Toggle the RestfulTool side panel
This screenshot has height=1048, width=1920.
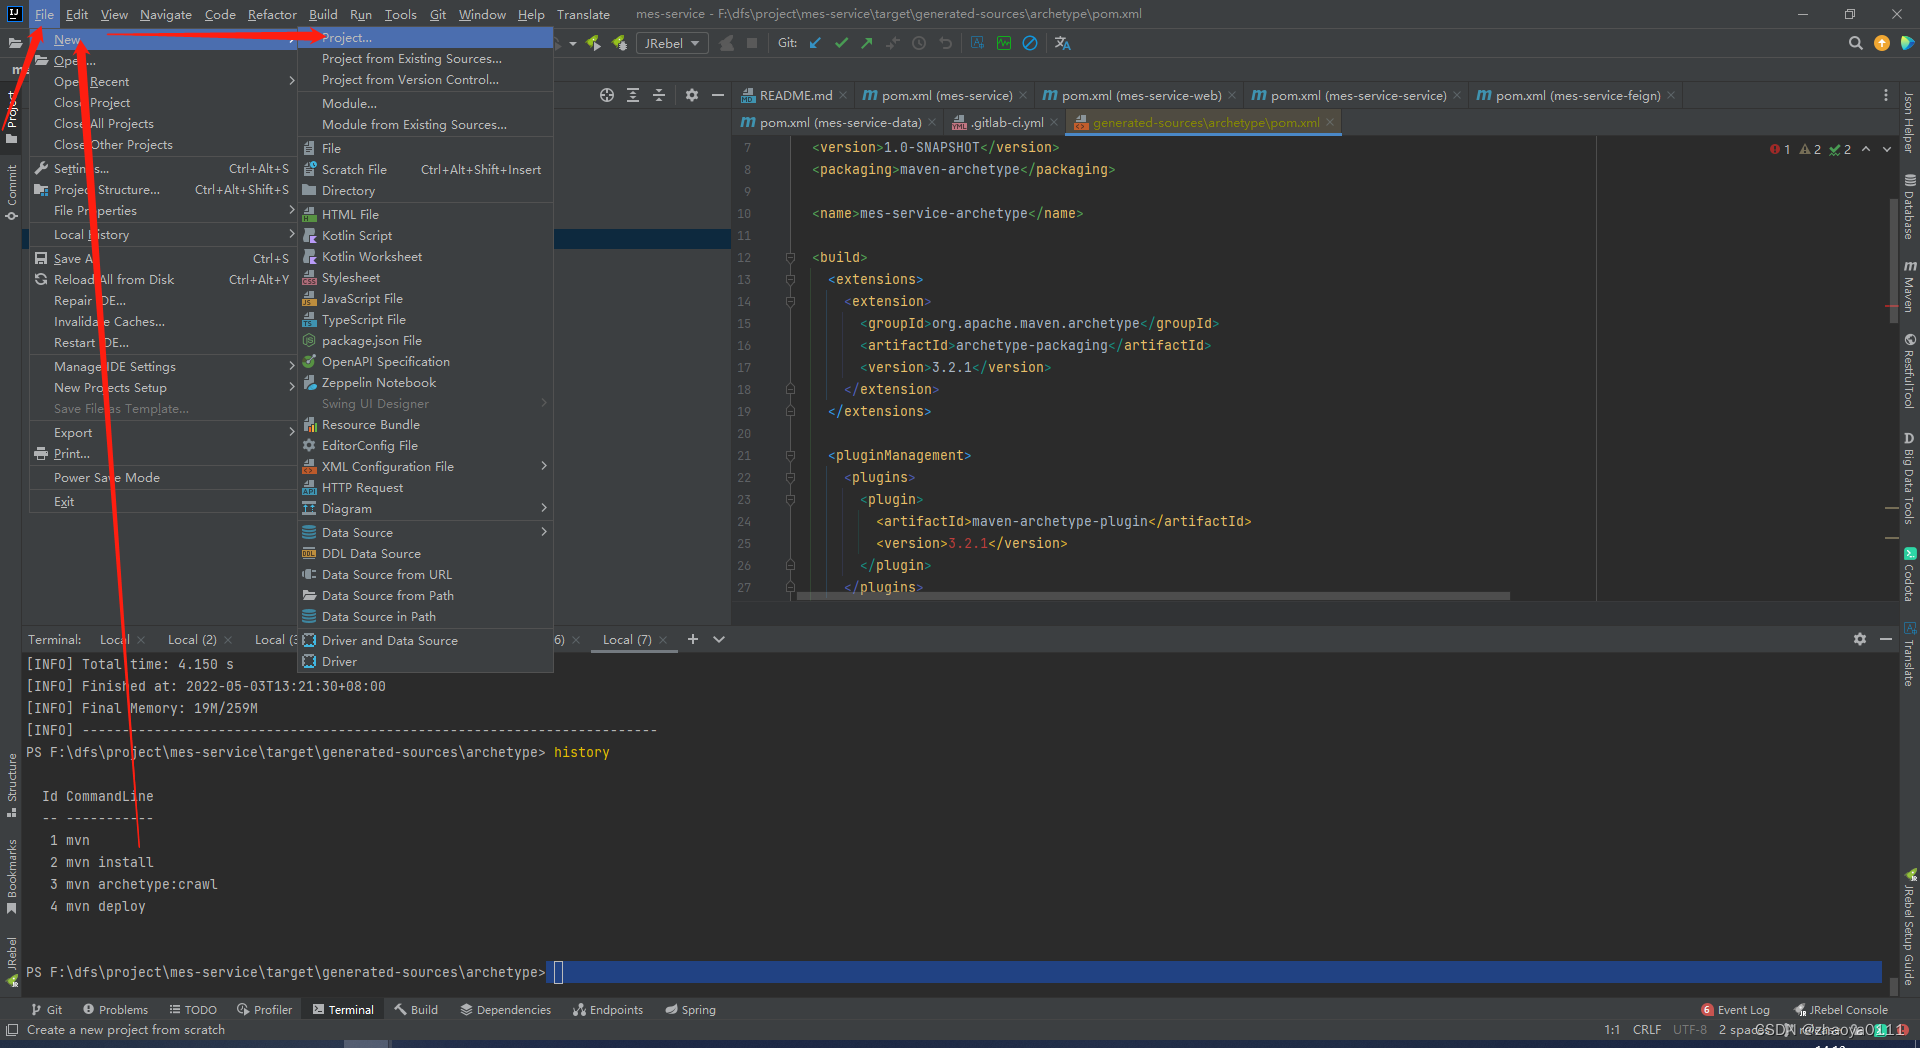pyautogui.click(x=1909, y=372)
